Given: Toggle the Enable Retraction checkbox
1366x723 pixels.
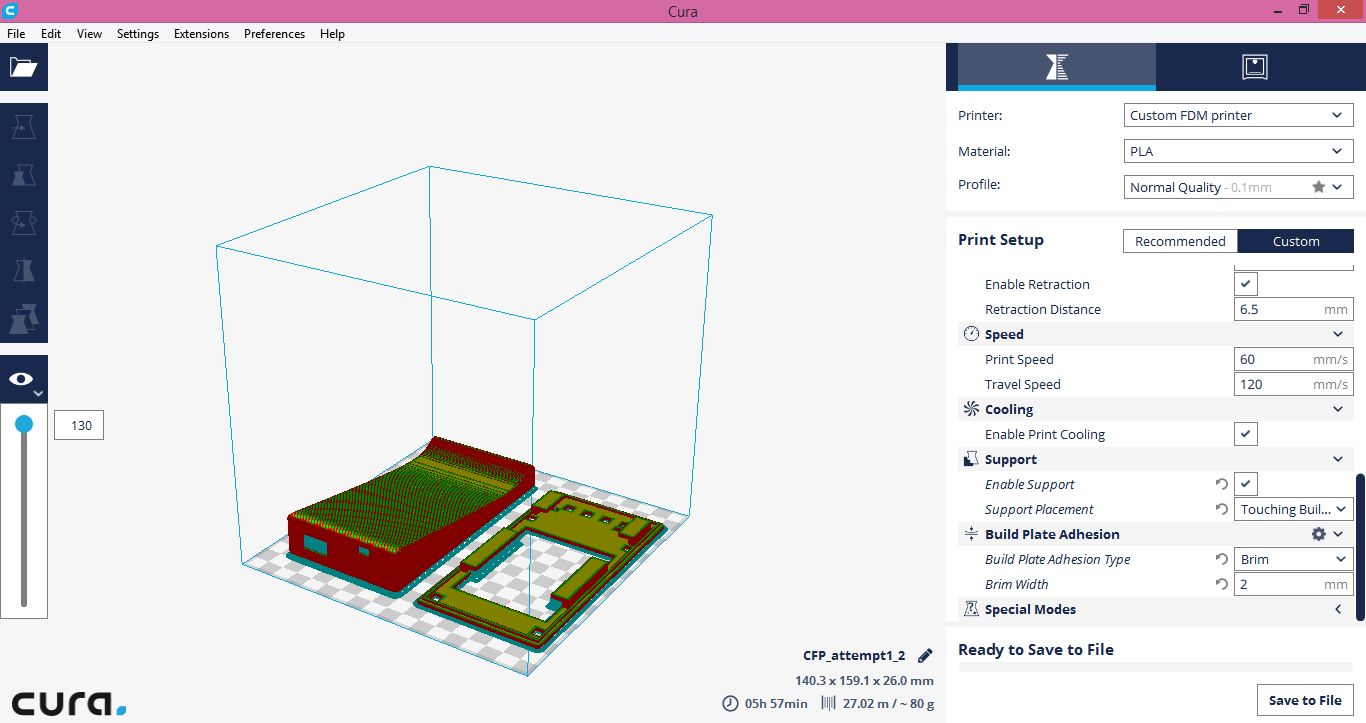Looking at the screenshot, I should point(1245,284).
